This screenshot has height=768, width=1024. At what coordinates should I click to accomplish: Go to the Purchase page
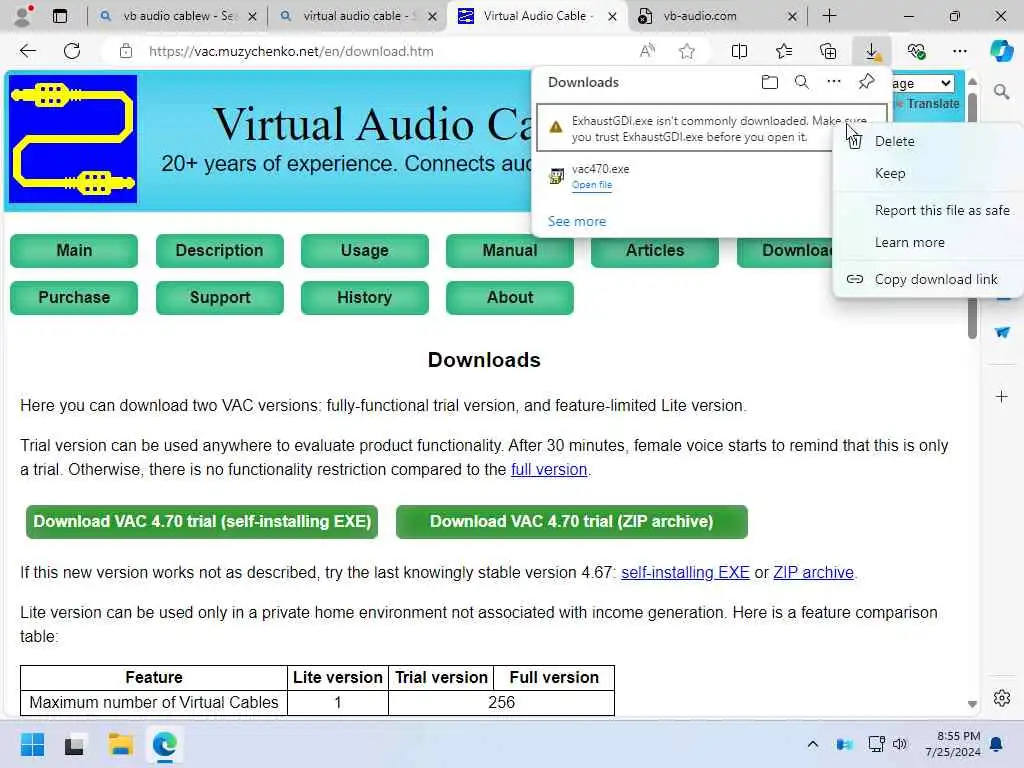[x=74, y=297]
